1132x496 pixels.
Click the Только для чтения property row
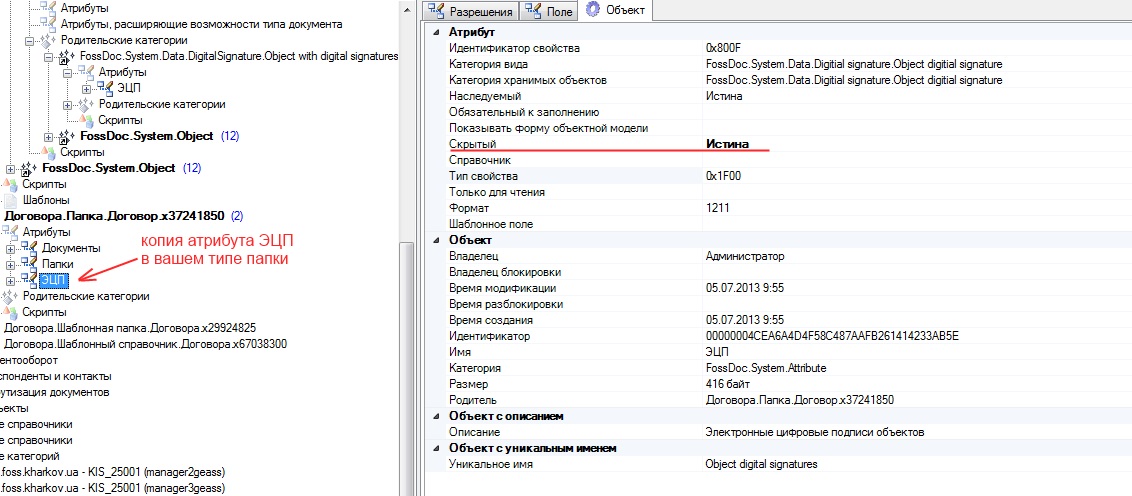pos(780,192)
